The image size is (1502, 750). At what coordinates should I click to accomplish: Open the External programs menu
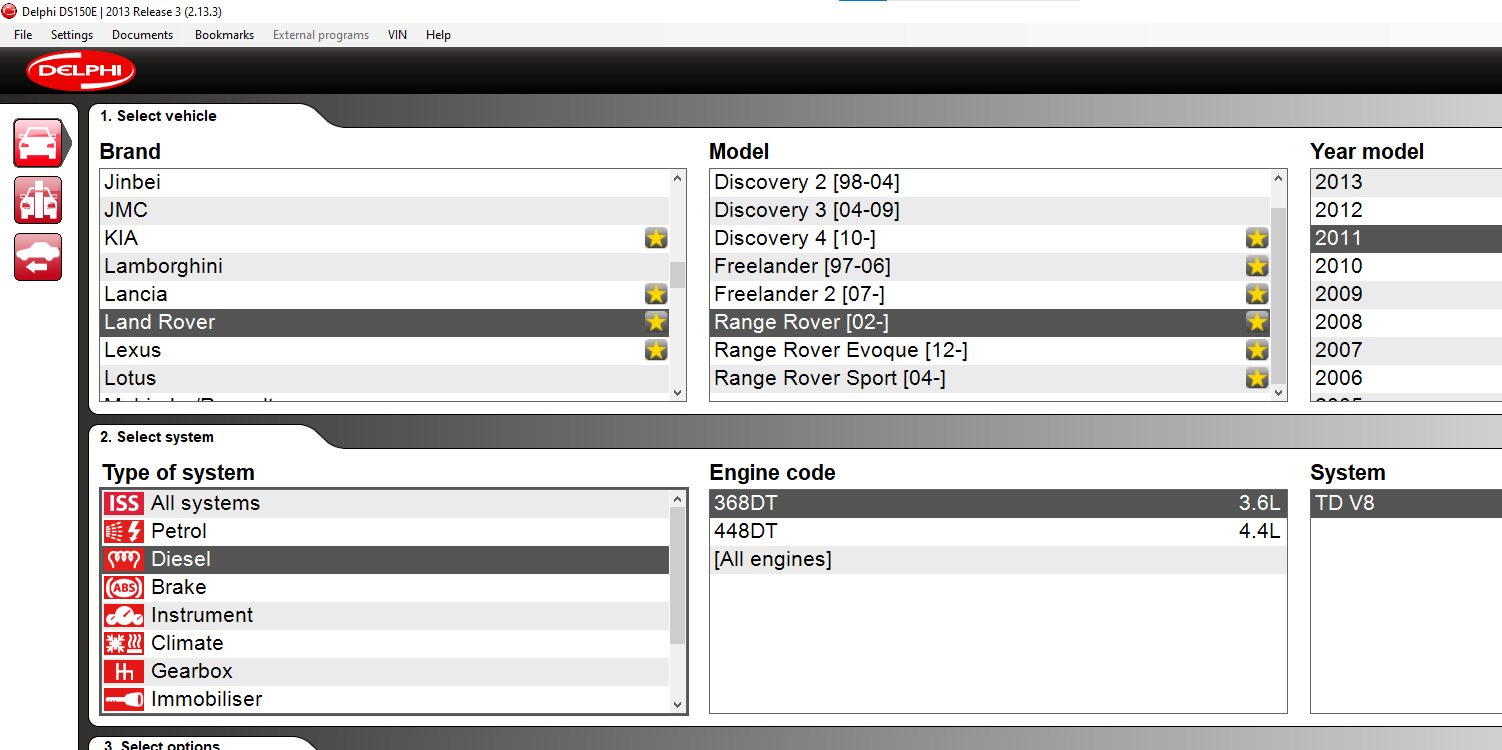[321, 35]
